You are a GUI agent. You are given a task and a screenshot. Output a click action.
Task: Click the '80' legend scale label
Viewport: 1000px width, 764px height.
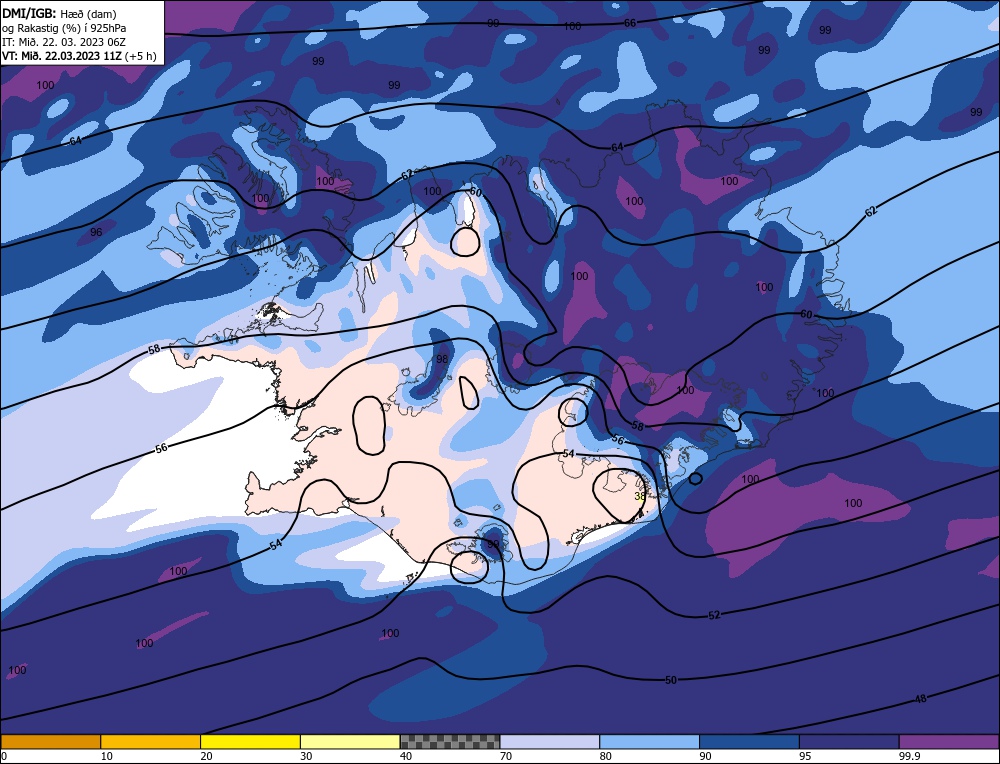click(x=605, y=756)
